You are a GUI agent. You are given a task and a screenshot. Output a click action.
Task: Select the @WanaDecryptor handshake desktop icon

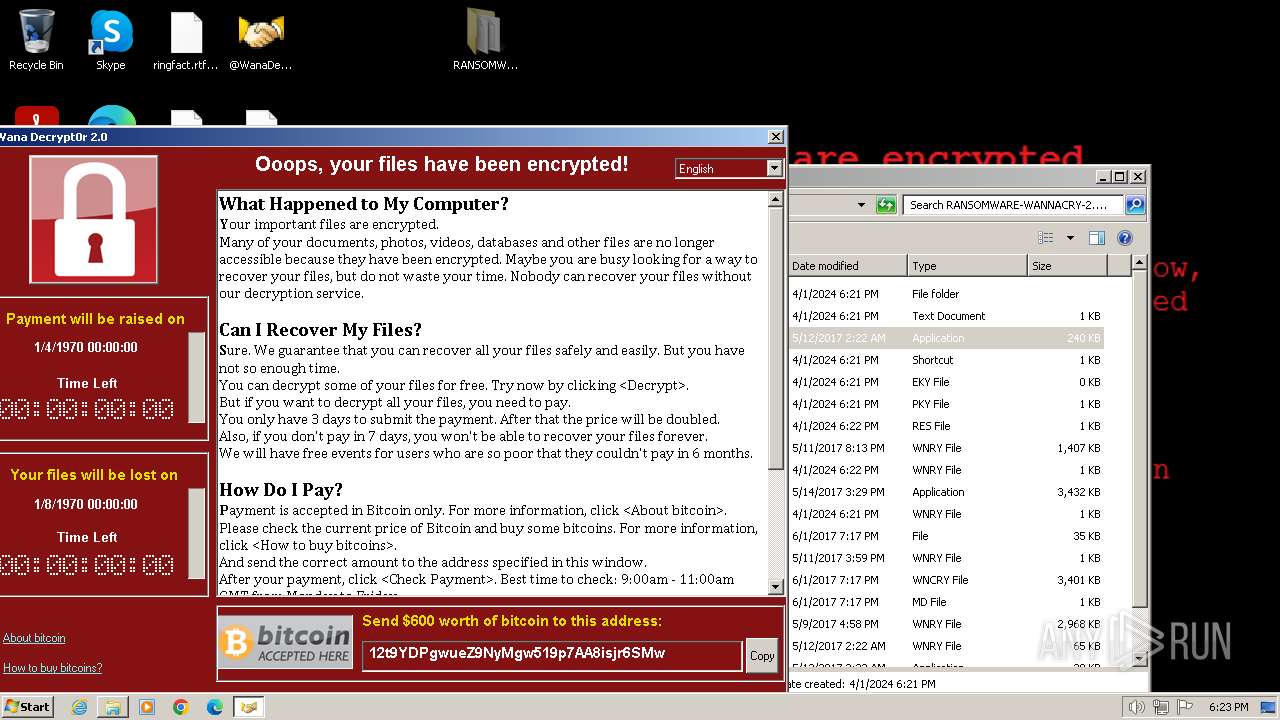[261, 40]
